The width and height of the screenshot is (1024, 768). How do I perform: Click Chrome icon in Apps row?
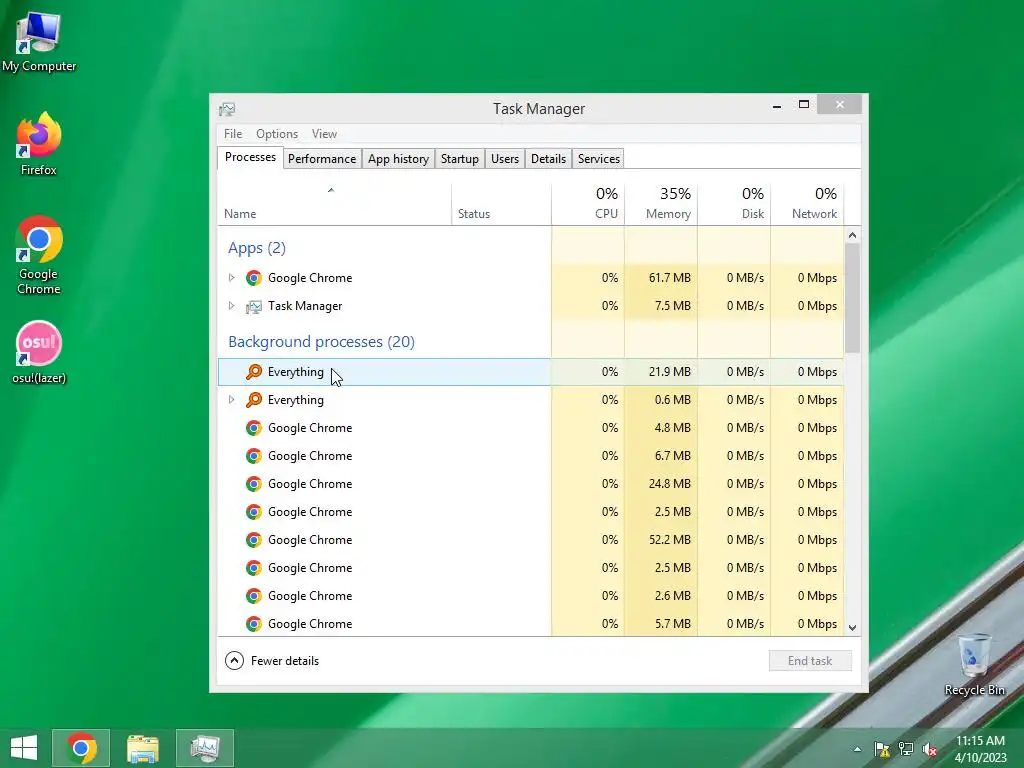(x=254, y=278)
